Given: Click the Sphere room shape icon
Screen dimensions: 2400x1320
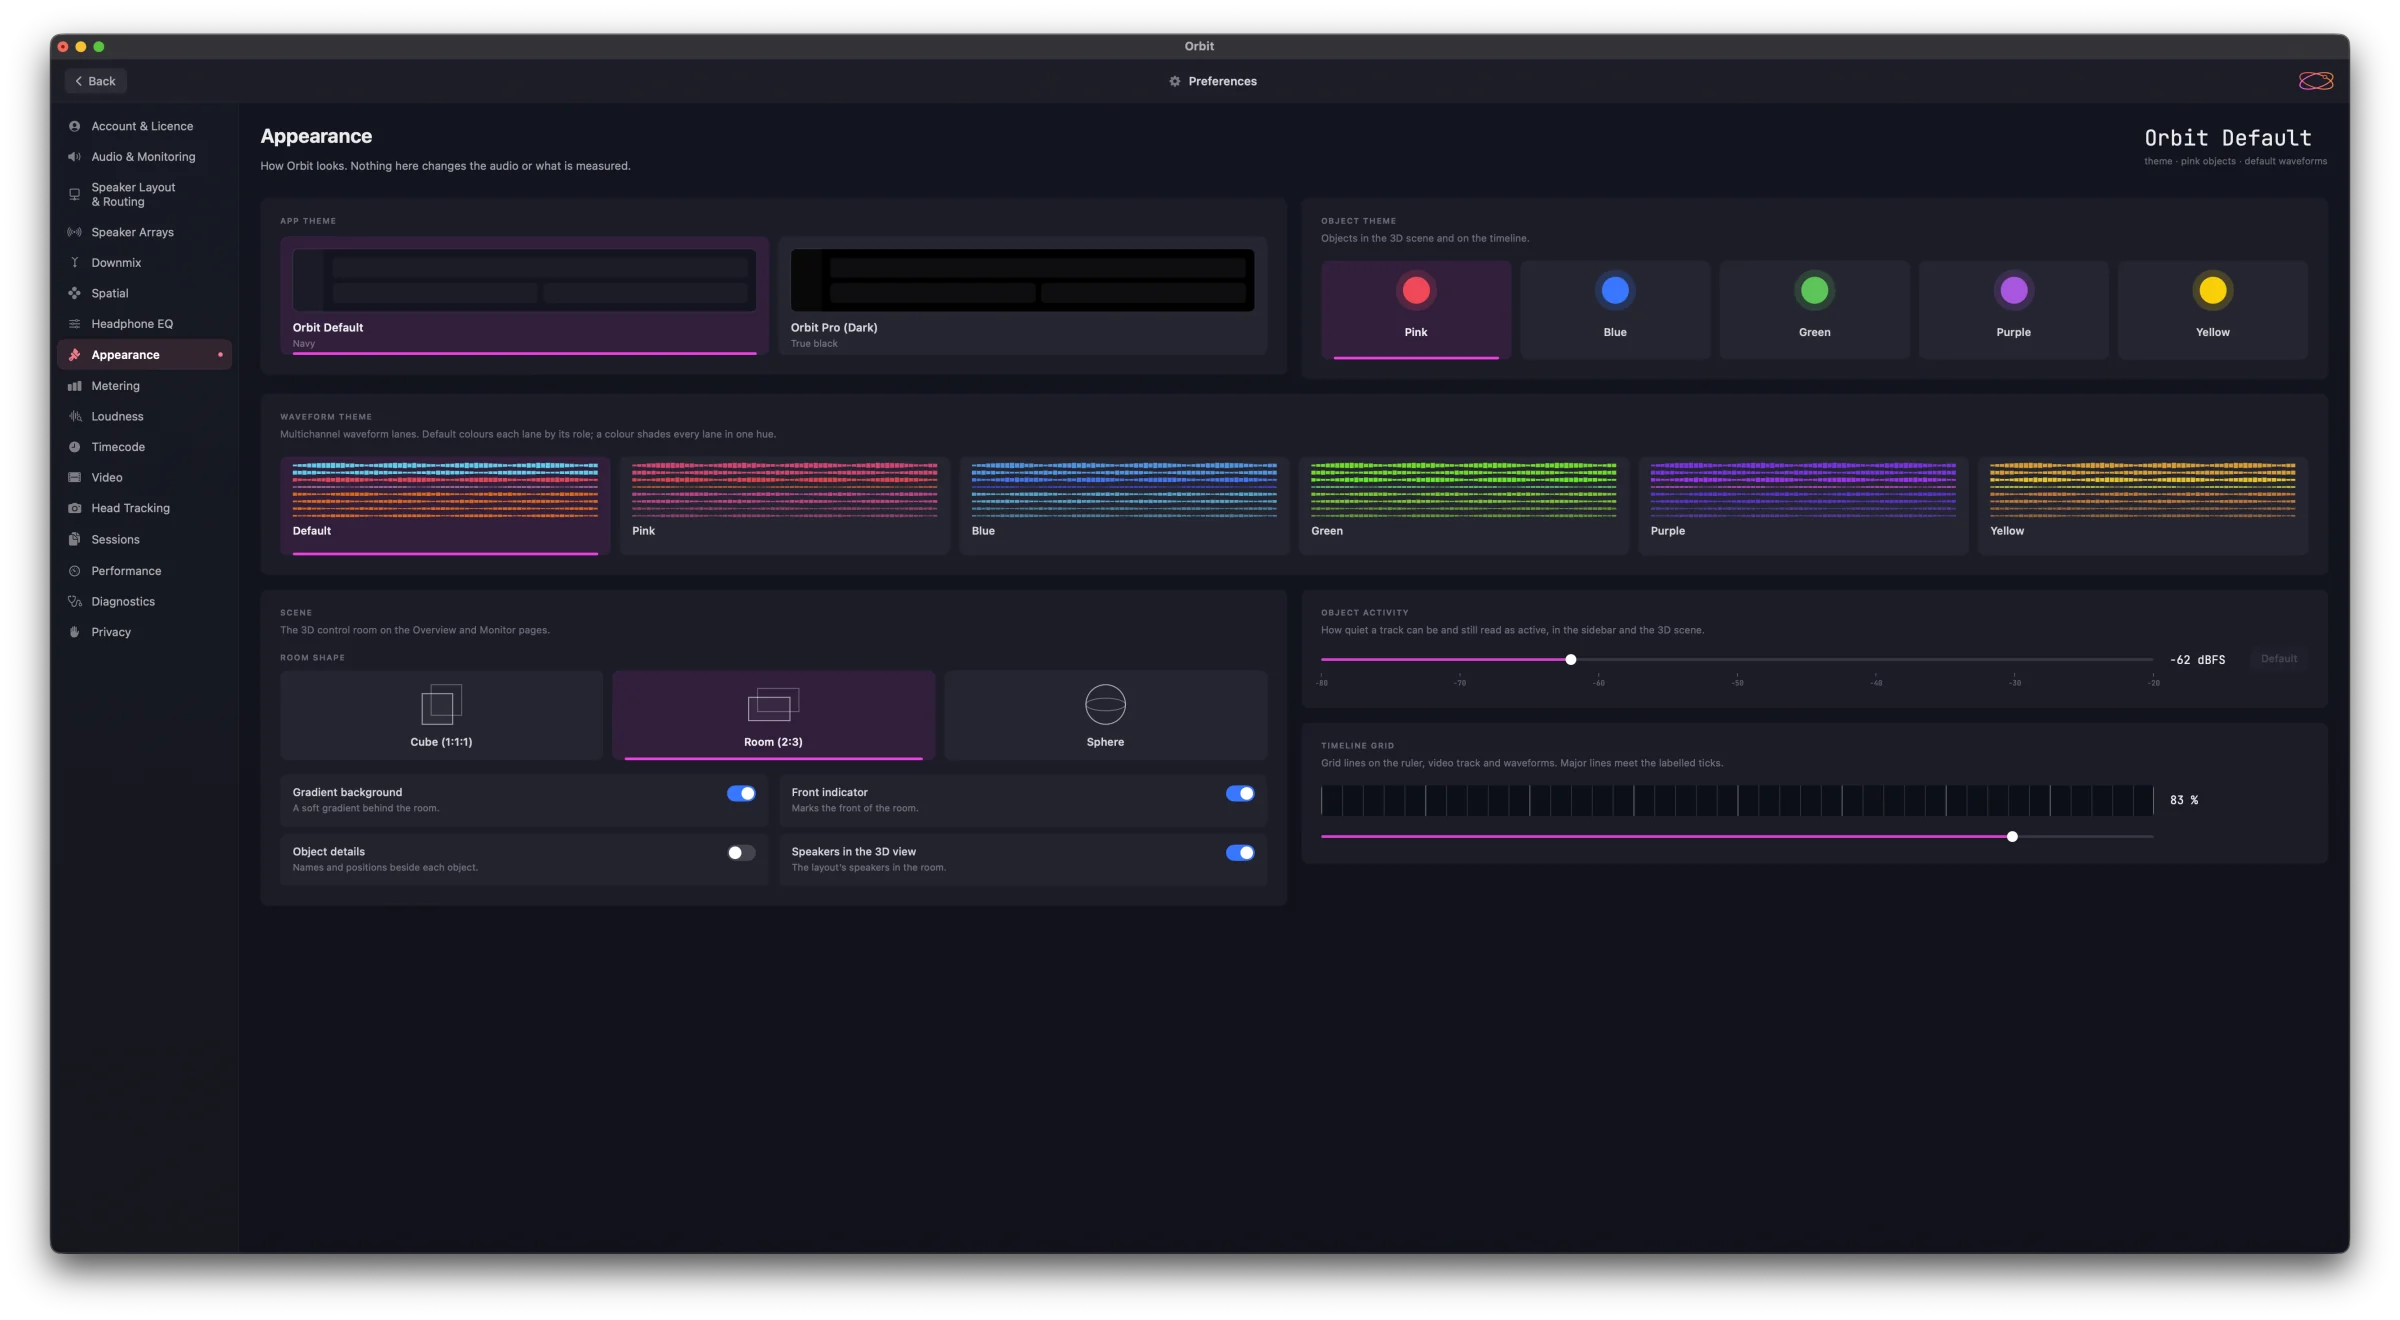Looking at the screenshot, I should (x=1105, y=705).
